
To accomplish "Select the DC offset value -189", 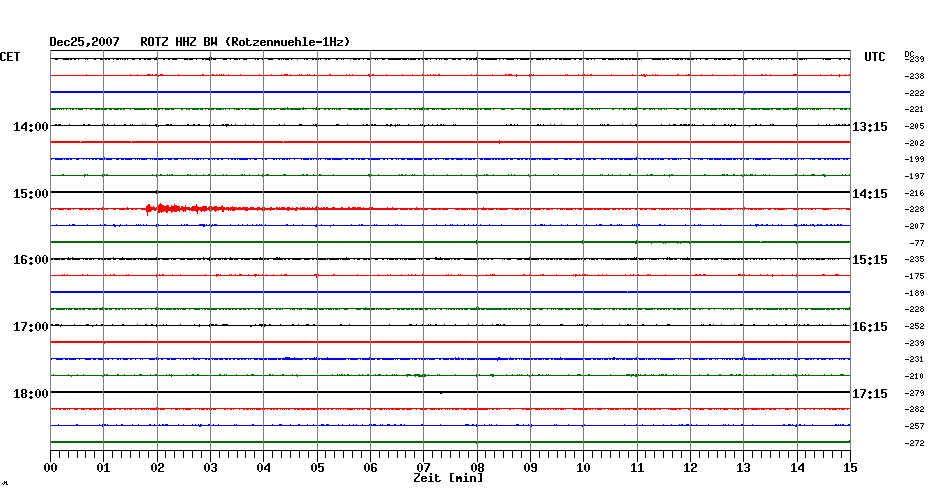I will tap(915, 293).
